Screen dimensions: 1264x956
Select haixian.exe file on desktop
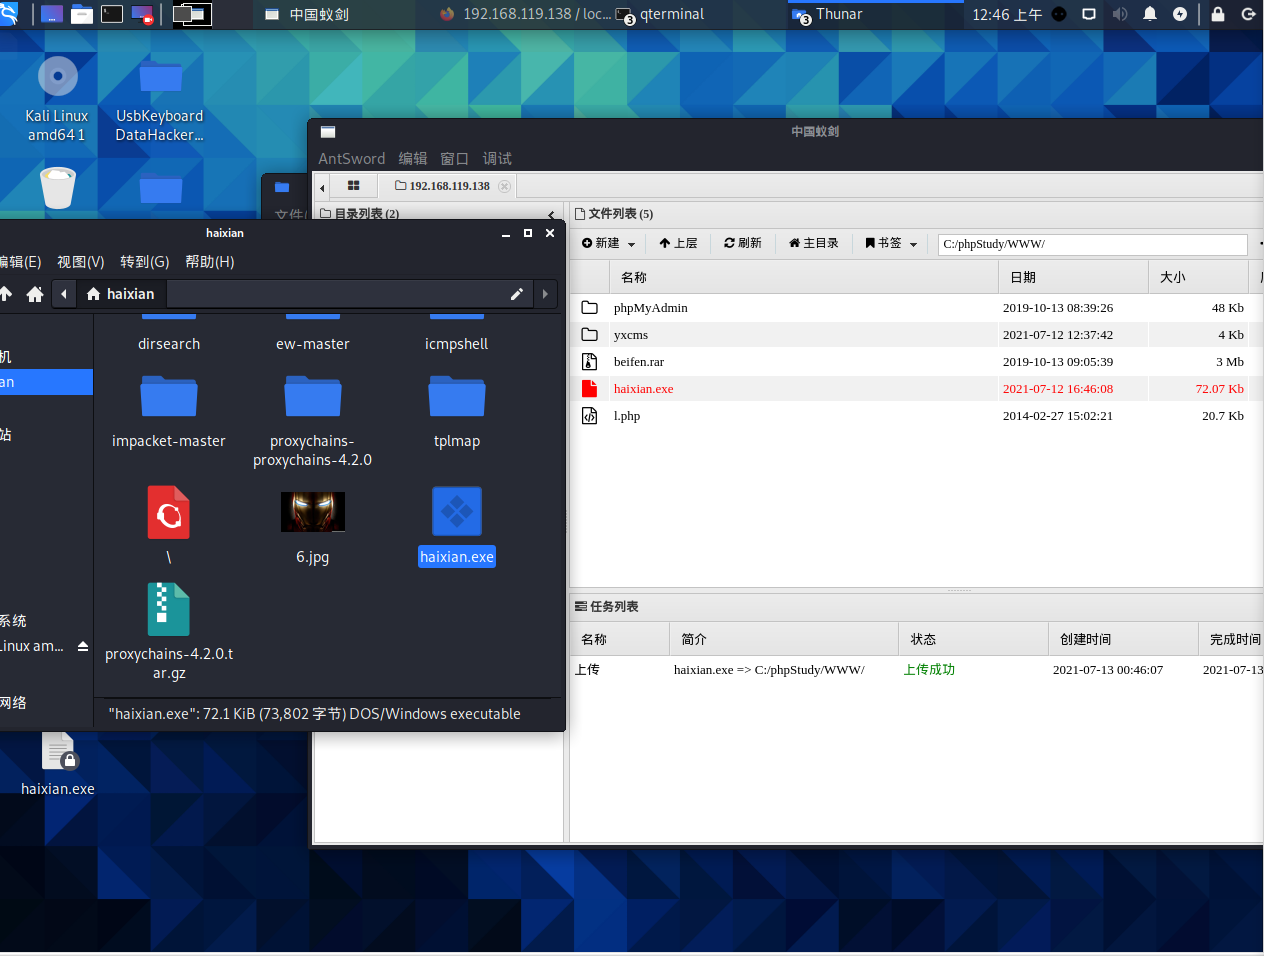[x=58, y=764]
